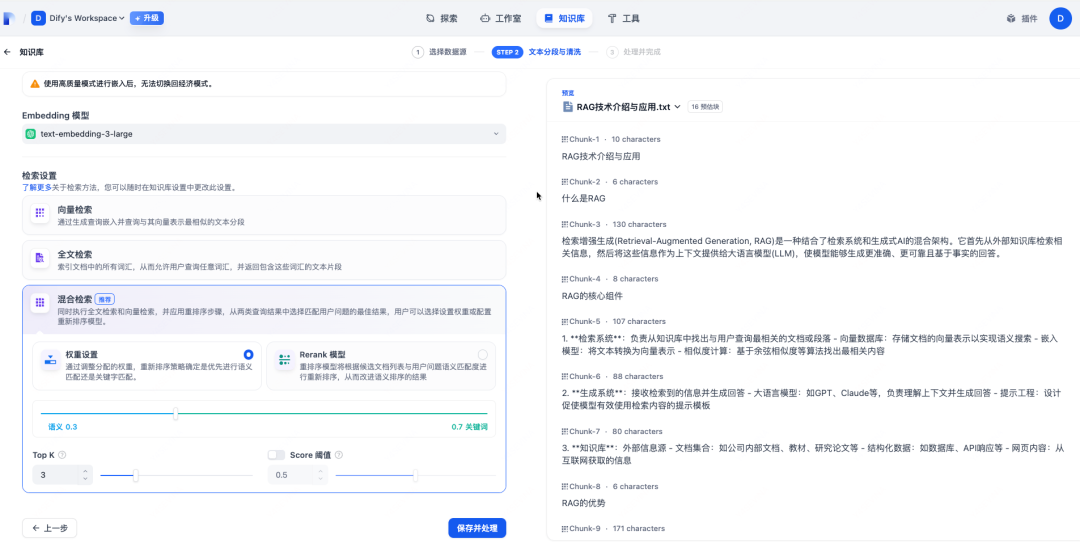Switch to the 知识库 tab
This screenshot has width=1080, height=543.
click(x=564, y=19)
